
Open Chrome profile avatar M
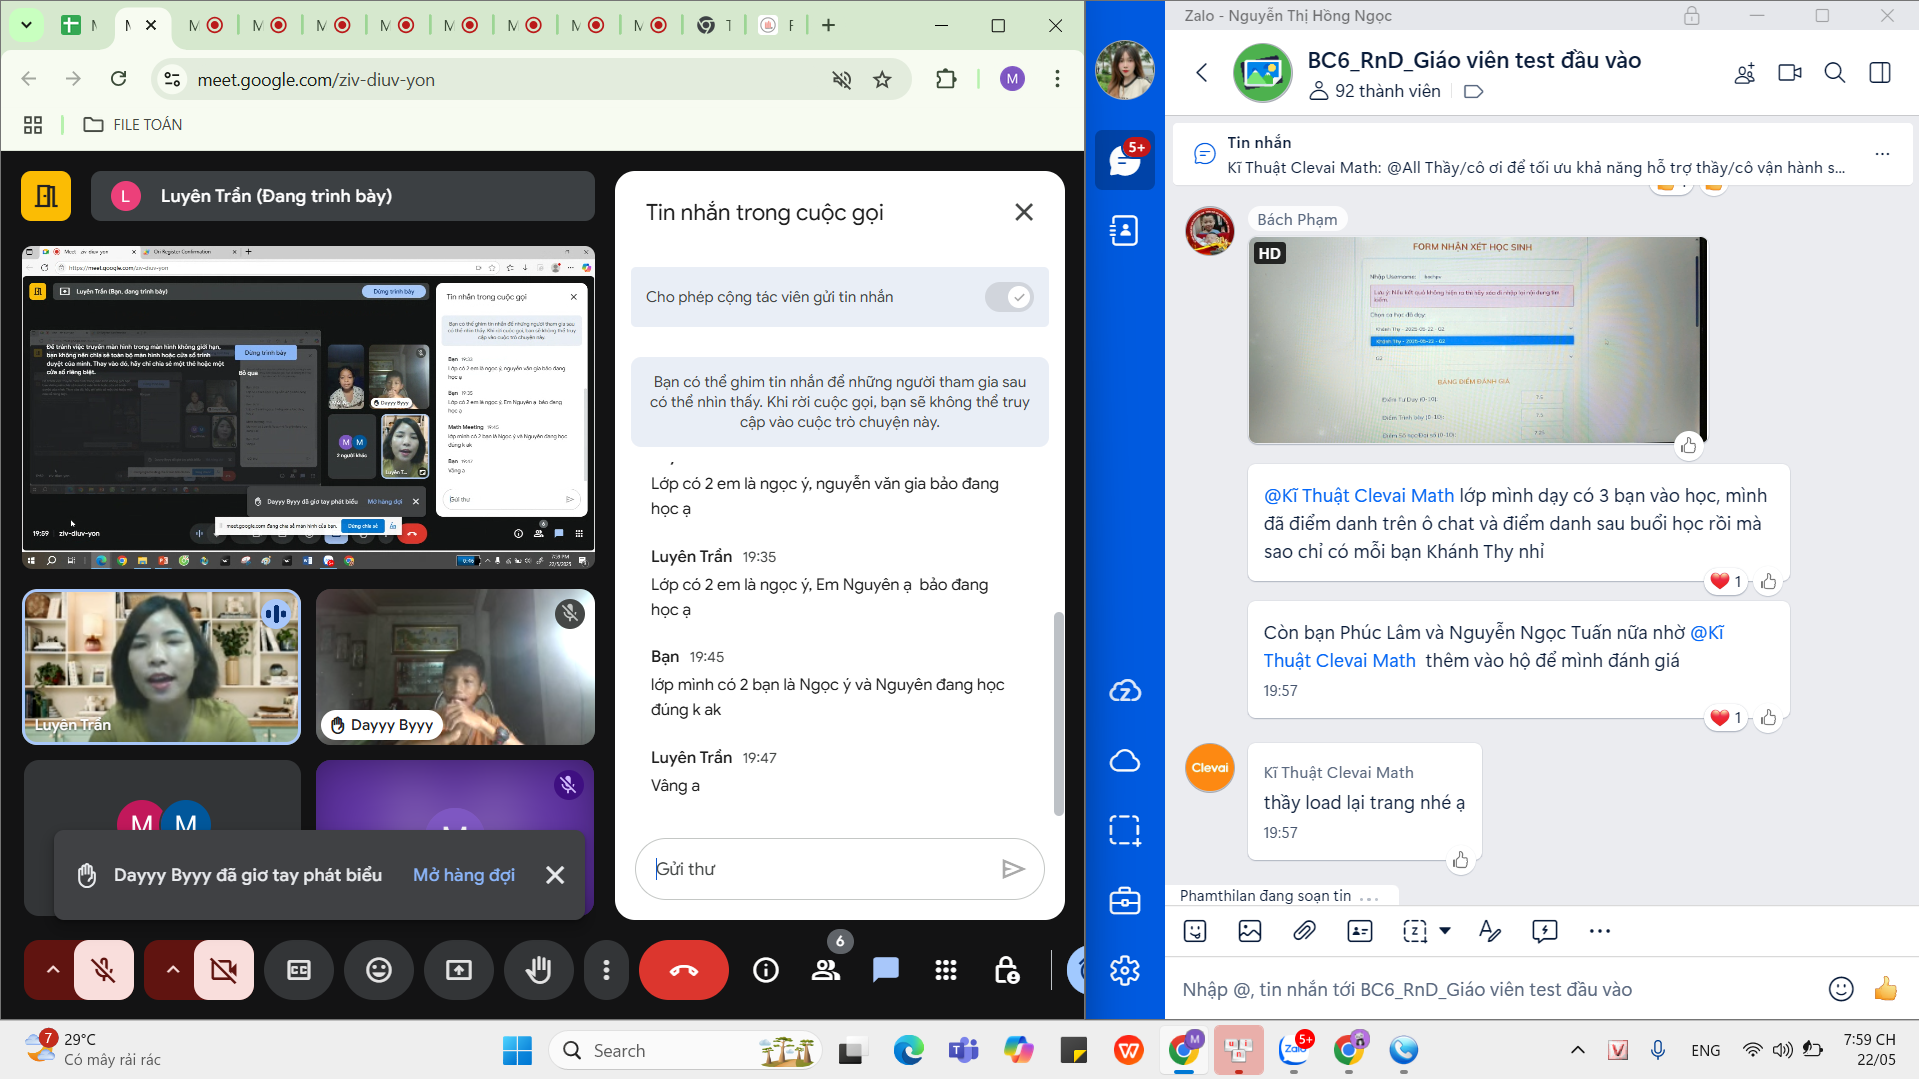(1012, 79)
